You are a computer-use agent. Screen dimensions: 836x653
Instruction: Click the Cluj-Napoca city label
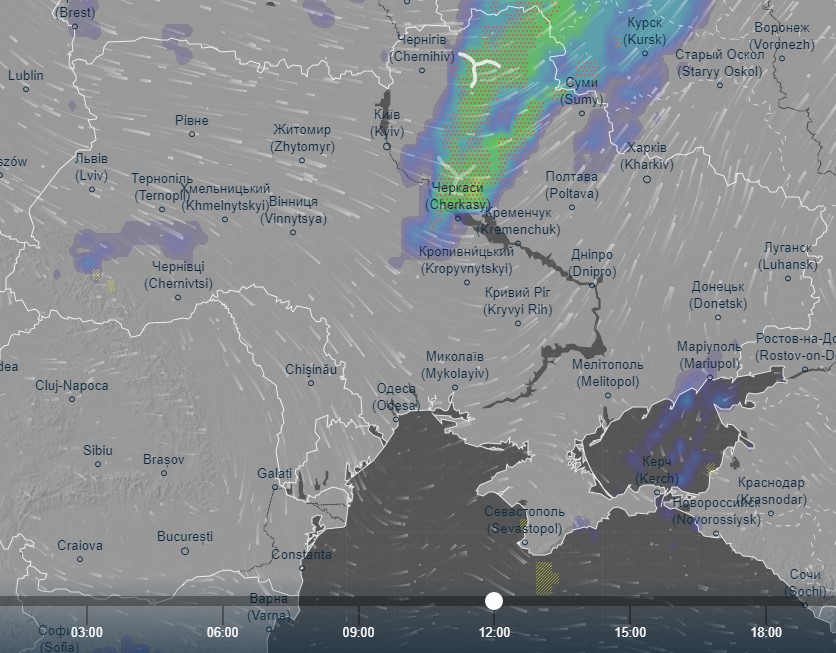coord(71,385)
